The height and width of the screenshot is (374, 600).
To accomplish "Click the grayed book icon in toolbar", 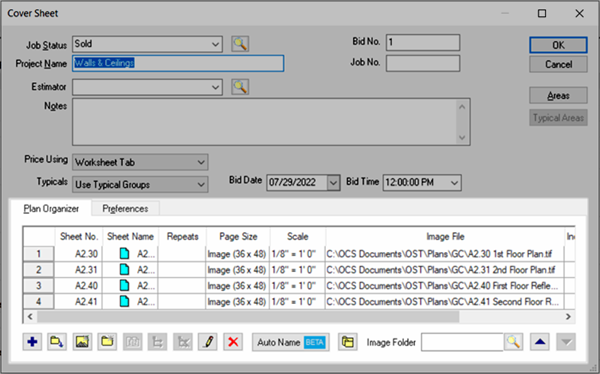I will click(x=132, y=342).
